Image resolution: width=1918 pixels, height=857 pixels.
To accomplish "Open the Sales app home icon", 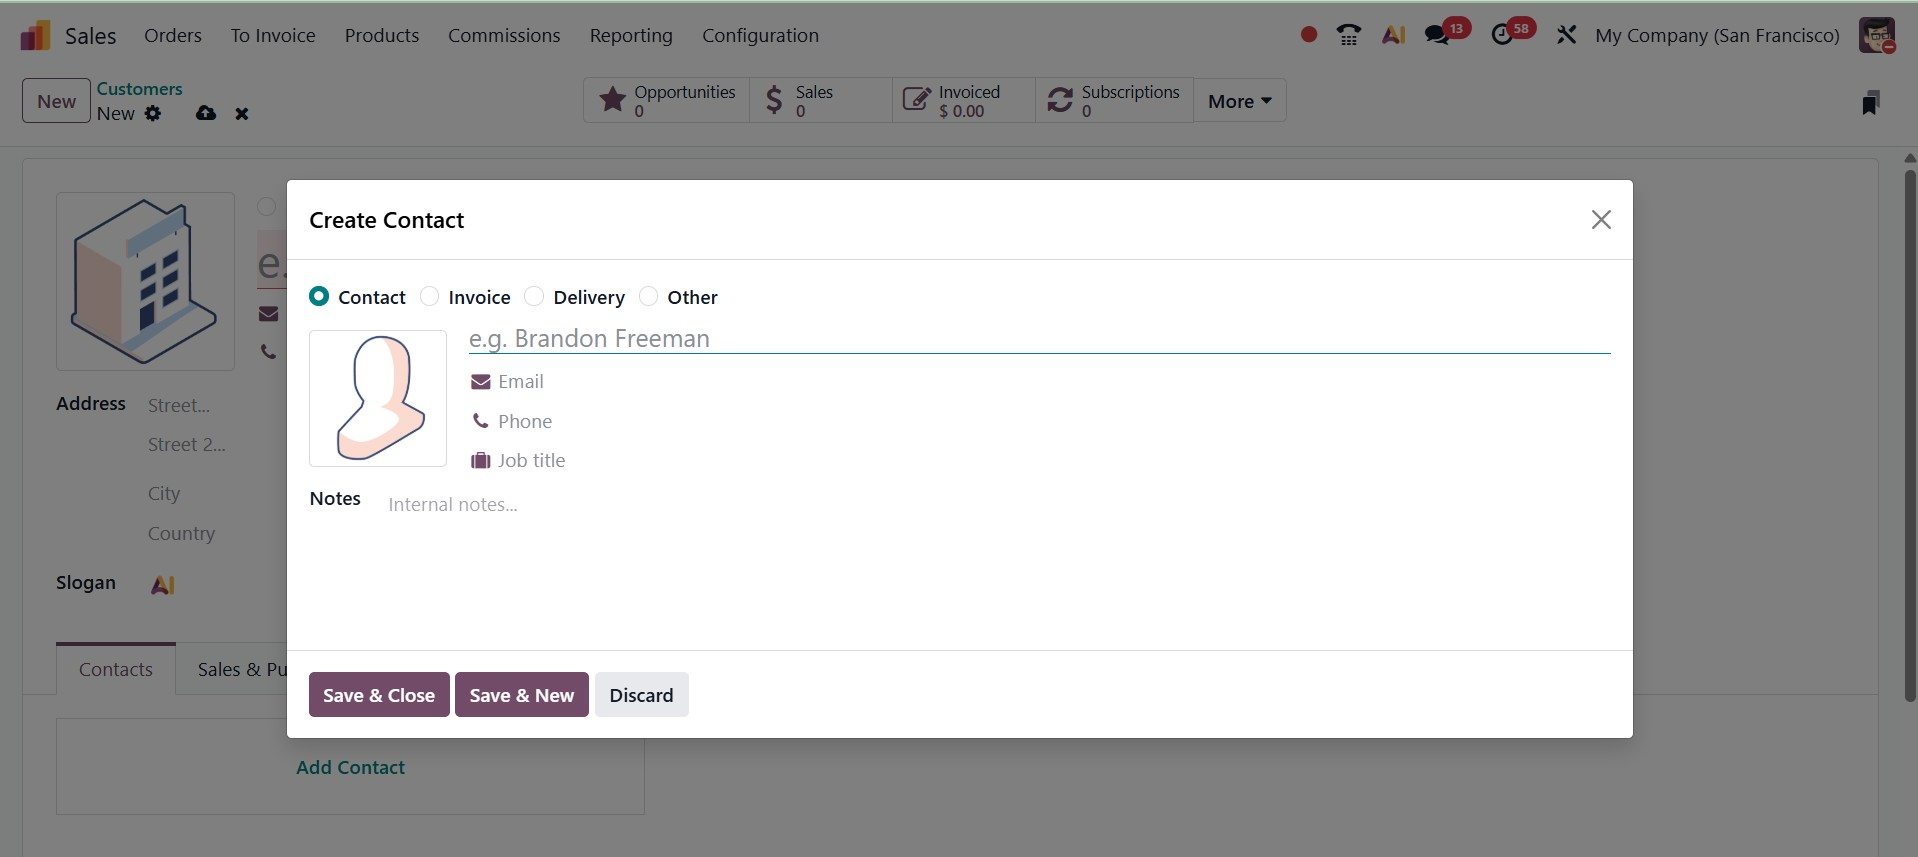I will (35, 36).
